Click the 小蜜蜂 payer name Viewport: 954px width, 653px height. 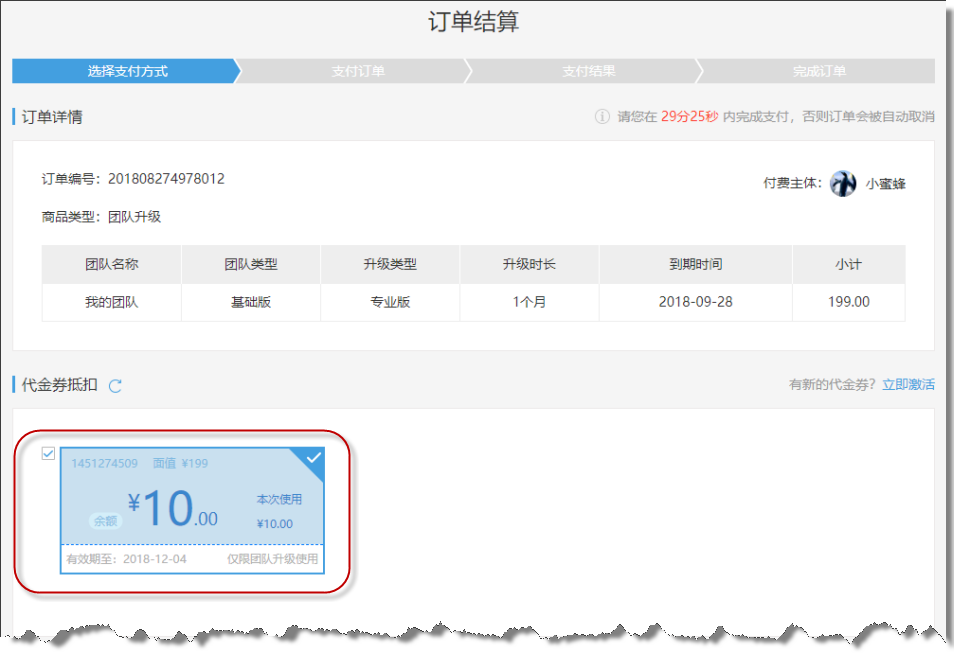pos(886,184)
